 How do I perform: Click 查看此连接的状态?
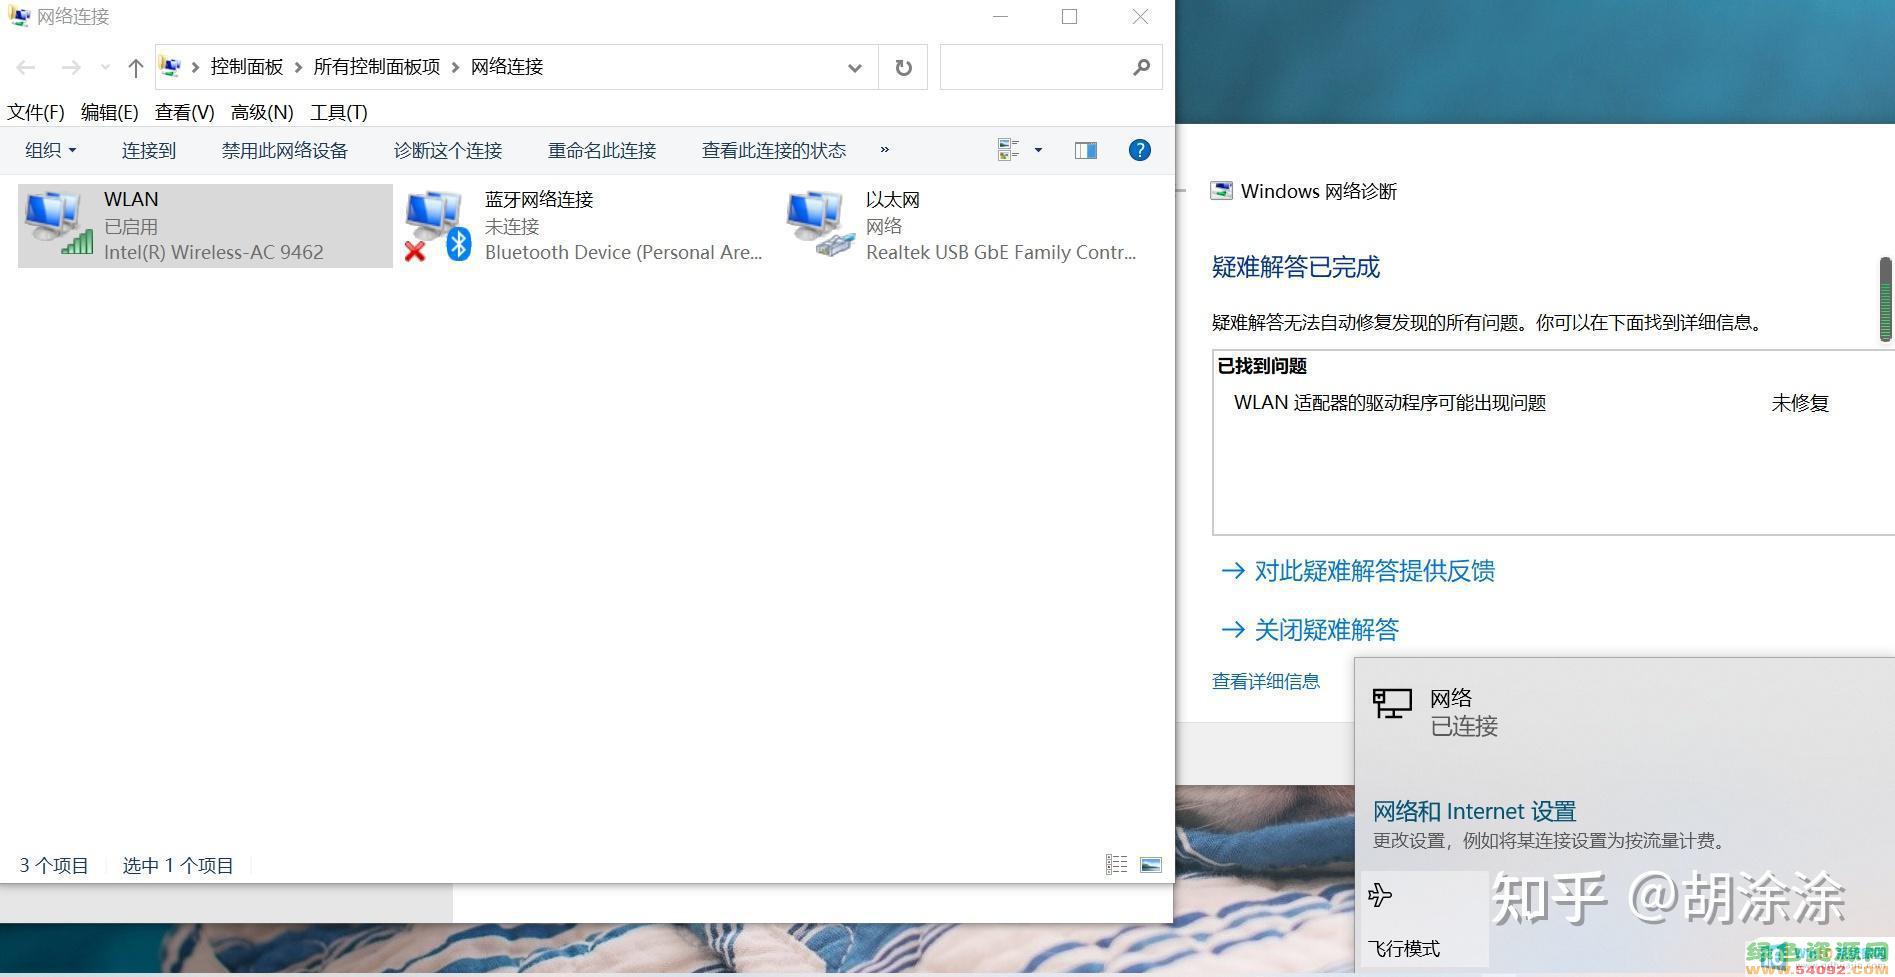point(774,150)
